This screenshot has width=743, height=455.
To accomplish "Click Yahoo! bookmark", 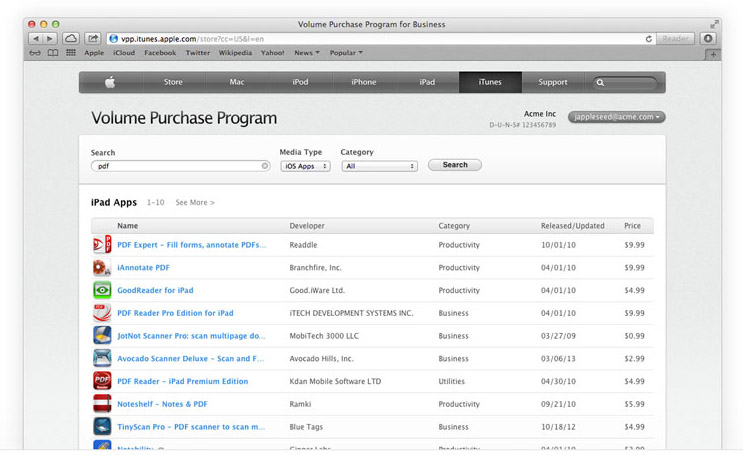I will [x=272, y=53].
